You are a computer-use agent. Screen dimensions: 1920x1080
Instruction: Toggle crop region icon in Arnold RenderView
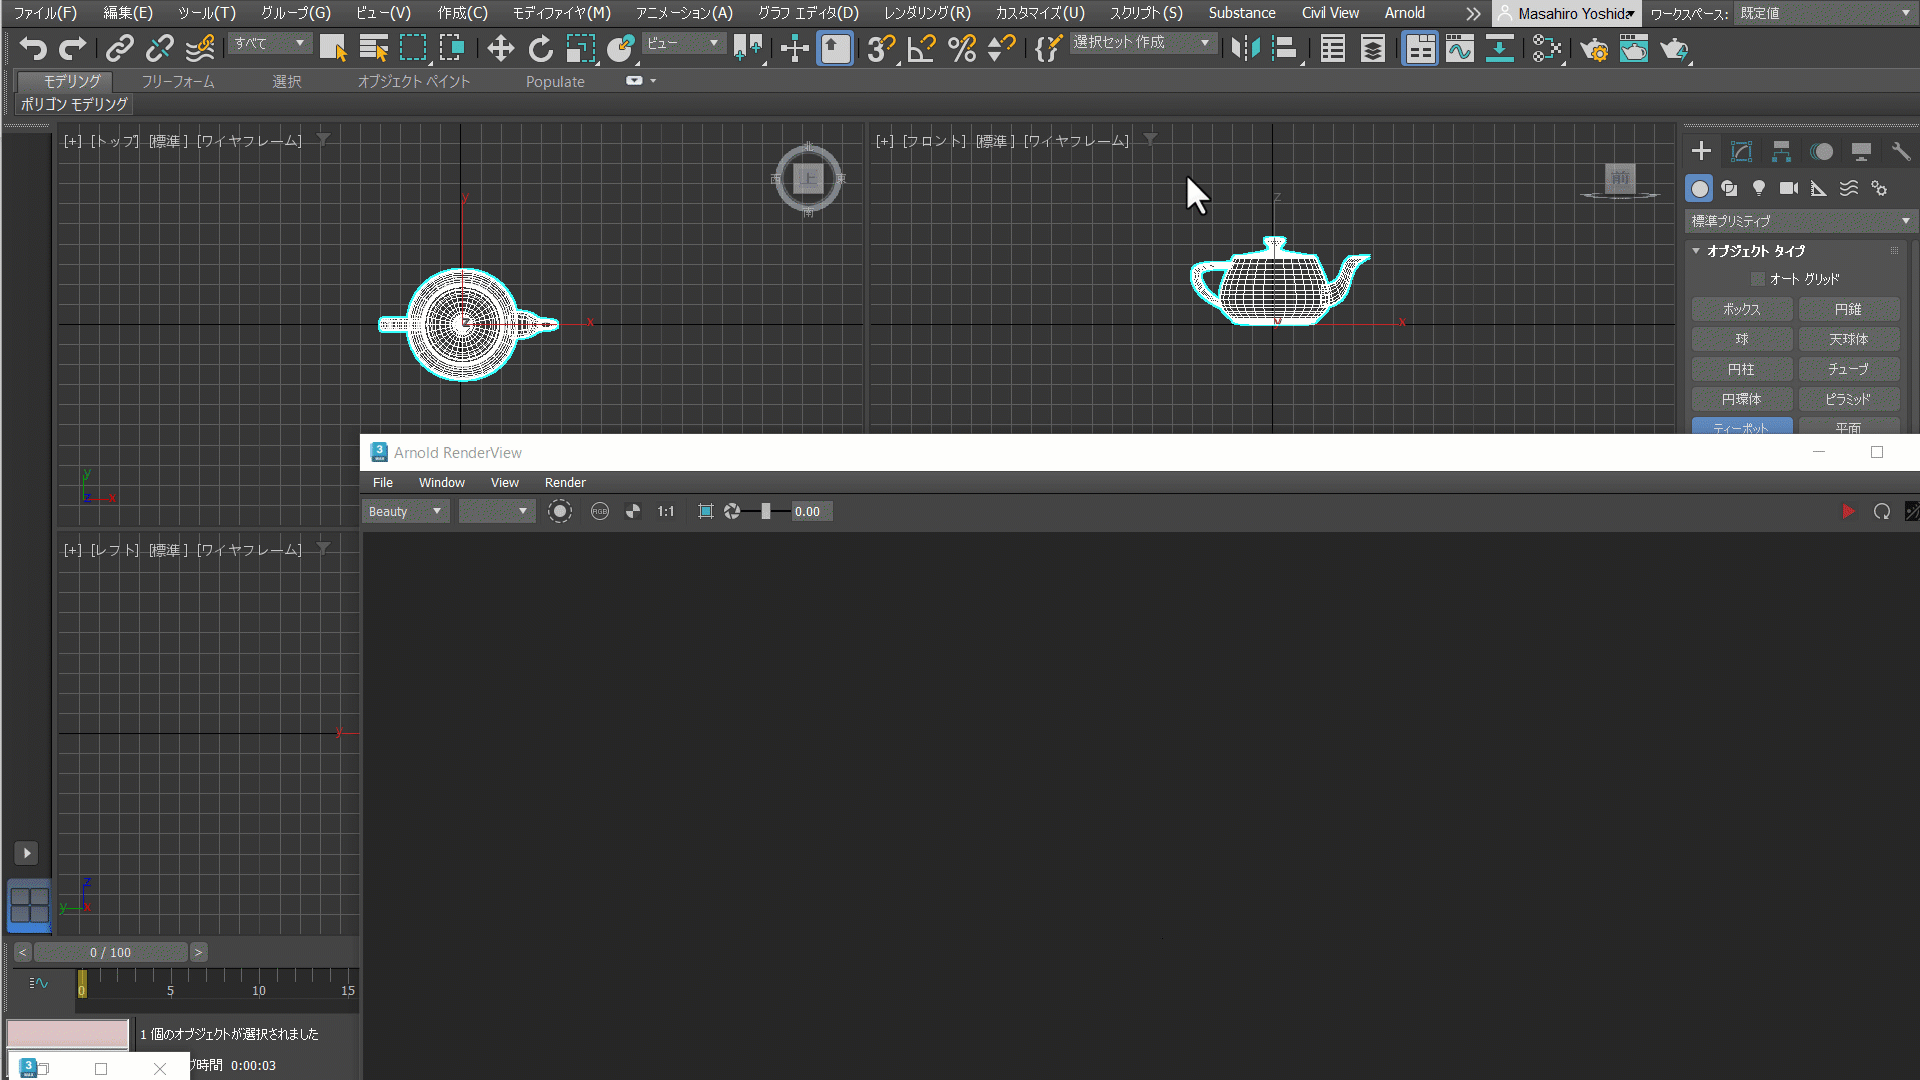[706, 511]
